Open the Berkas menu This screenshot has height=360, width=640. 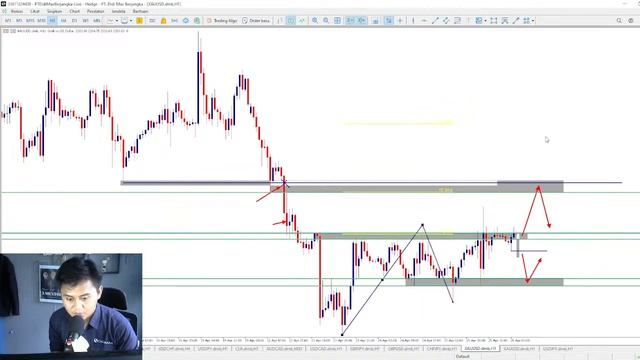(17, 11)
